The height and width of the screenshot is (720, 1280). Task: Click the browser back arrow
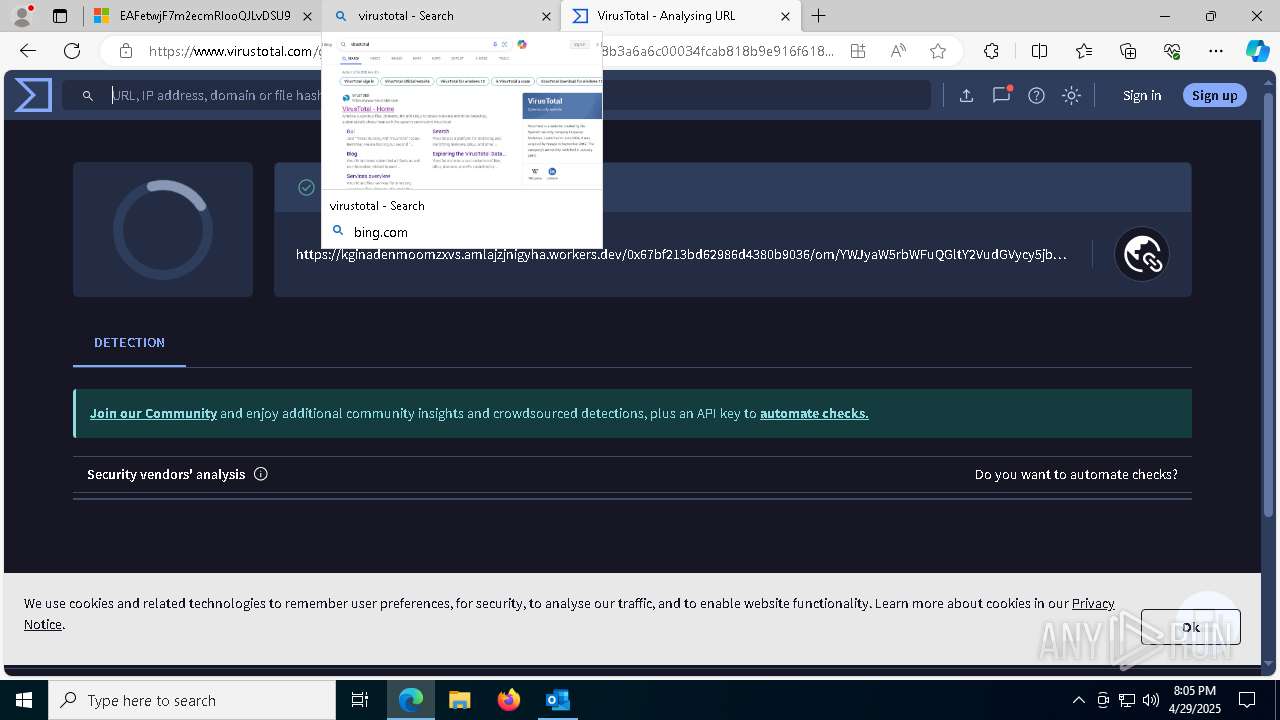click(x=28, y=51)
